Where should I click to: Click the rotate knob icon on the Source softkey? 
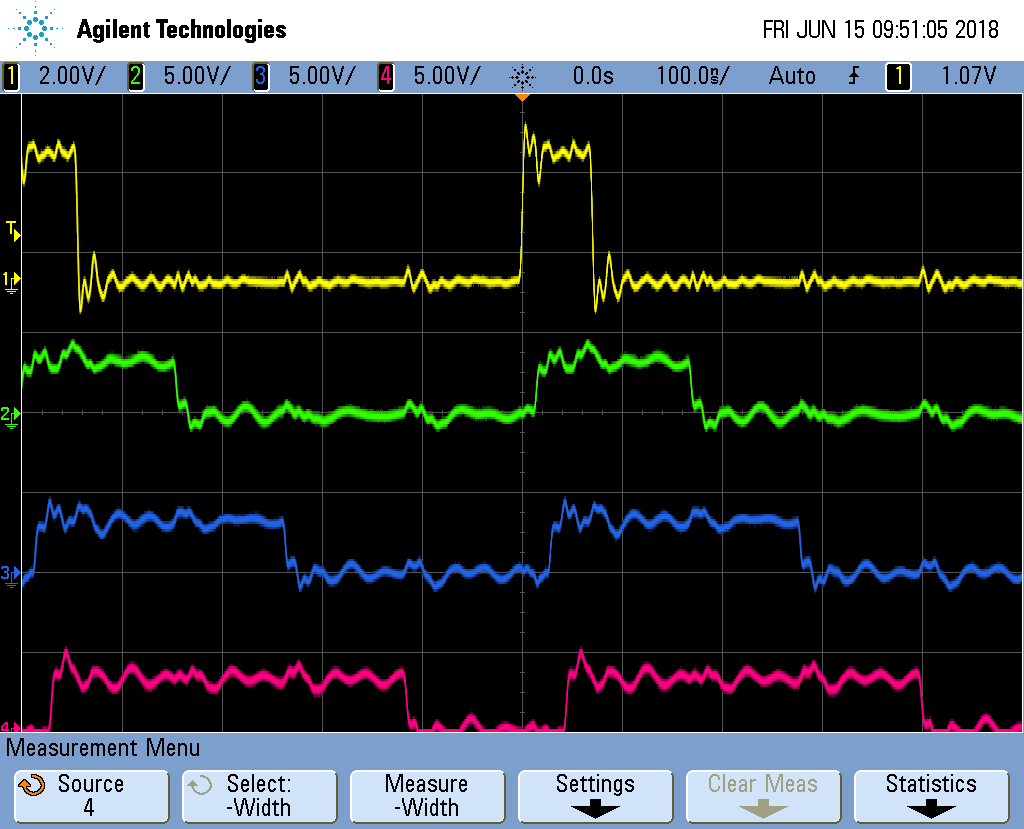35,785
